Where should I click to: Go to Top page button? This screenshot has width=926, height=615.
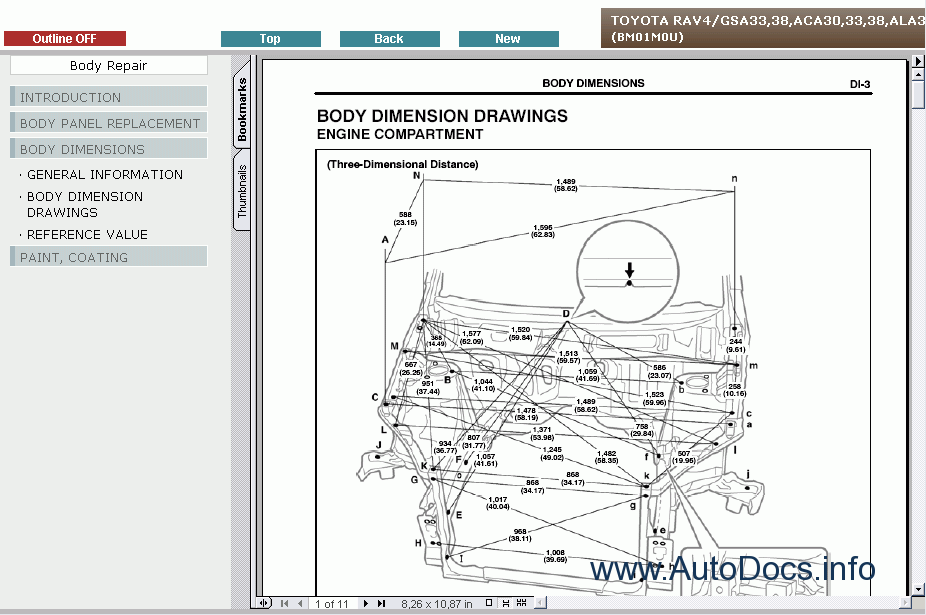270,38
